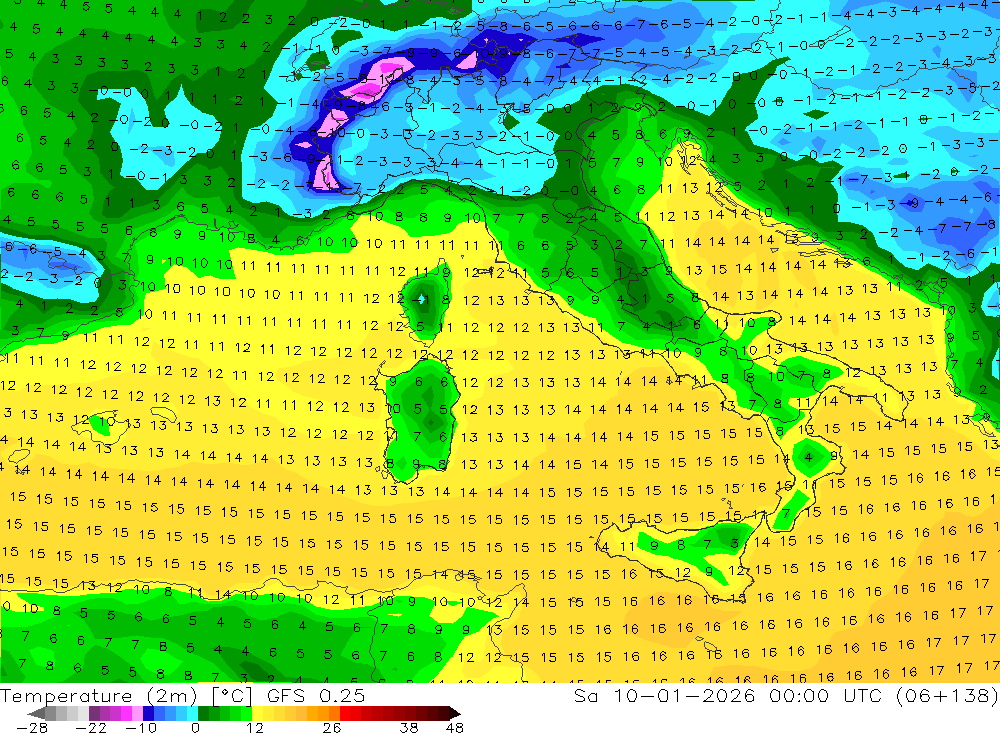This screenshot has height=733, width=1000.
Task: Click the dark right arrow of colorbar
Action: click(x=455, y=713)
